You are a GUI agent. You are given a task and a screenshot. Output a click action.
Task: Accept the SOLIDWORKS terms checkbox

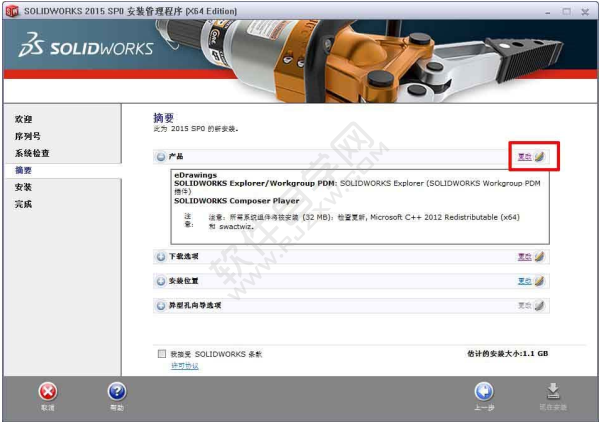tap(162, 354)
